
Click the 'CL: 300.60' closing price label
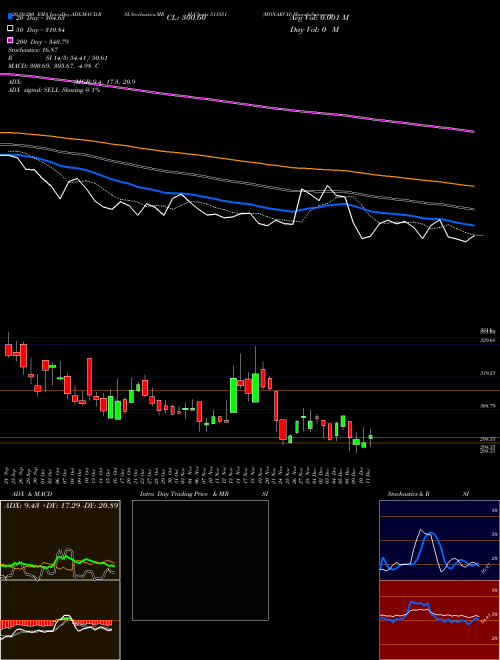(186, 18)
